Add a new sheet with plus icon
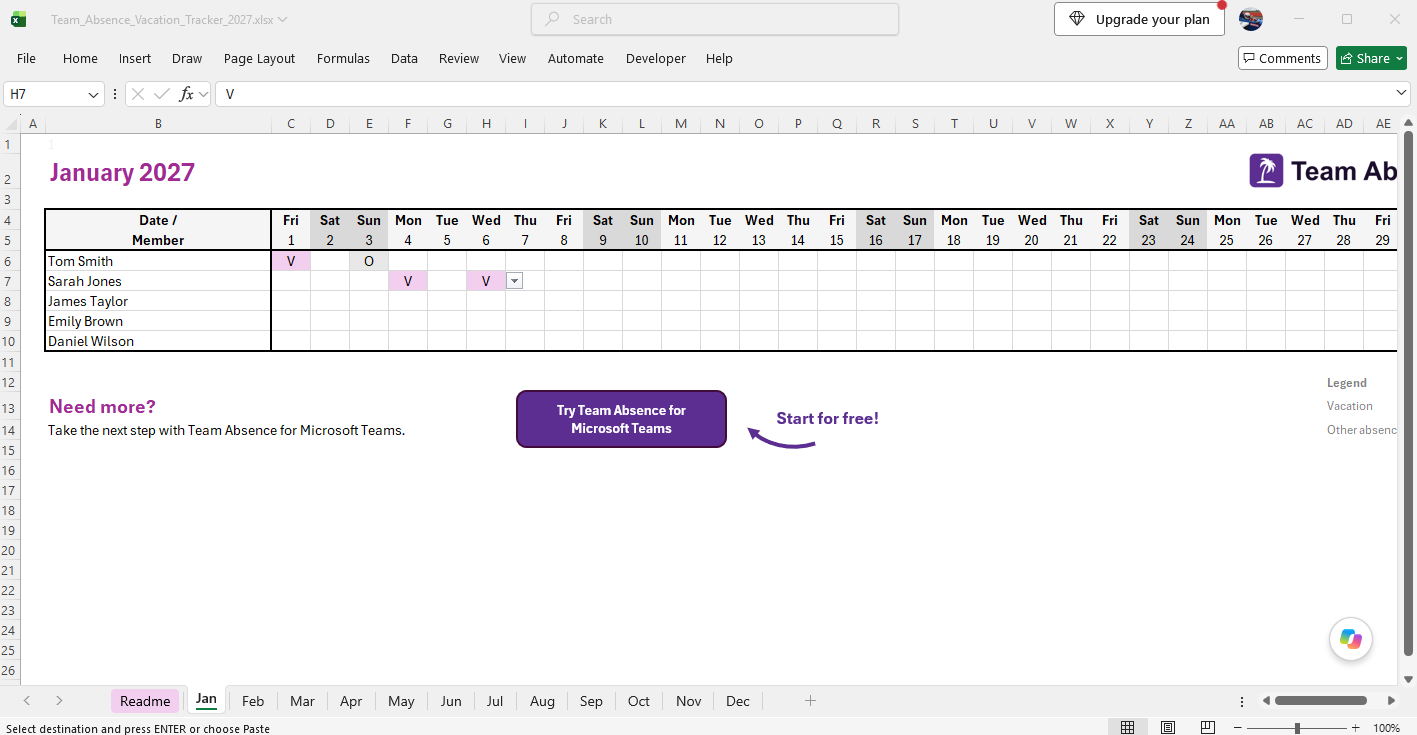The width and height of the screenshot is (1417, 735). tap(810, 701)
